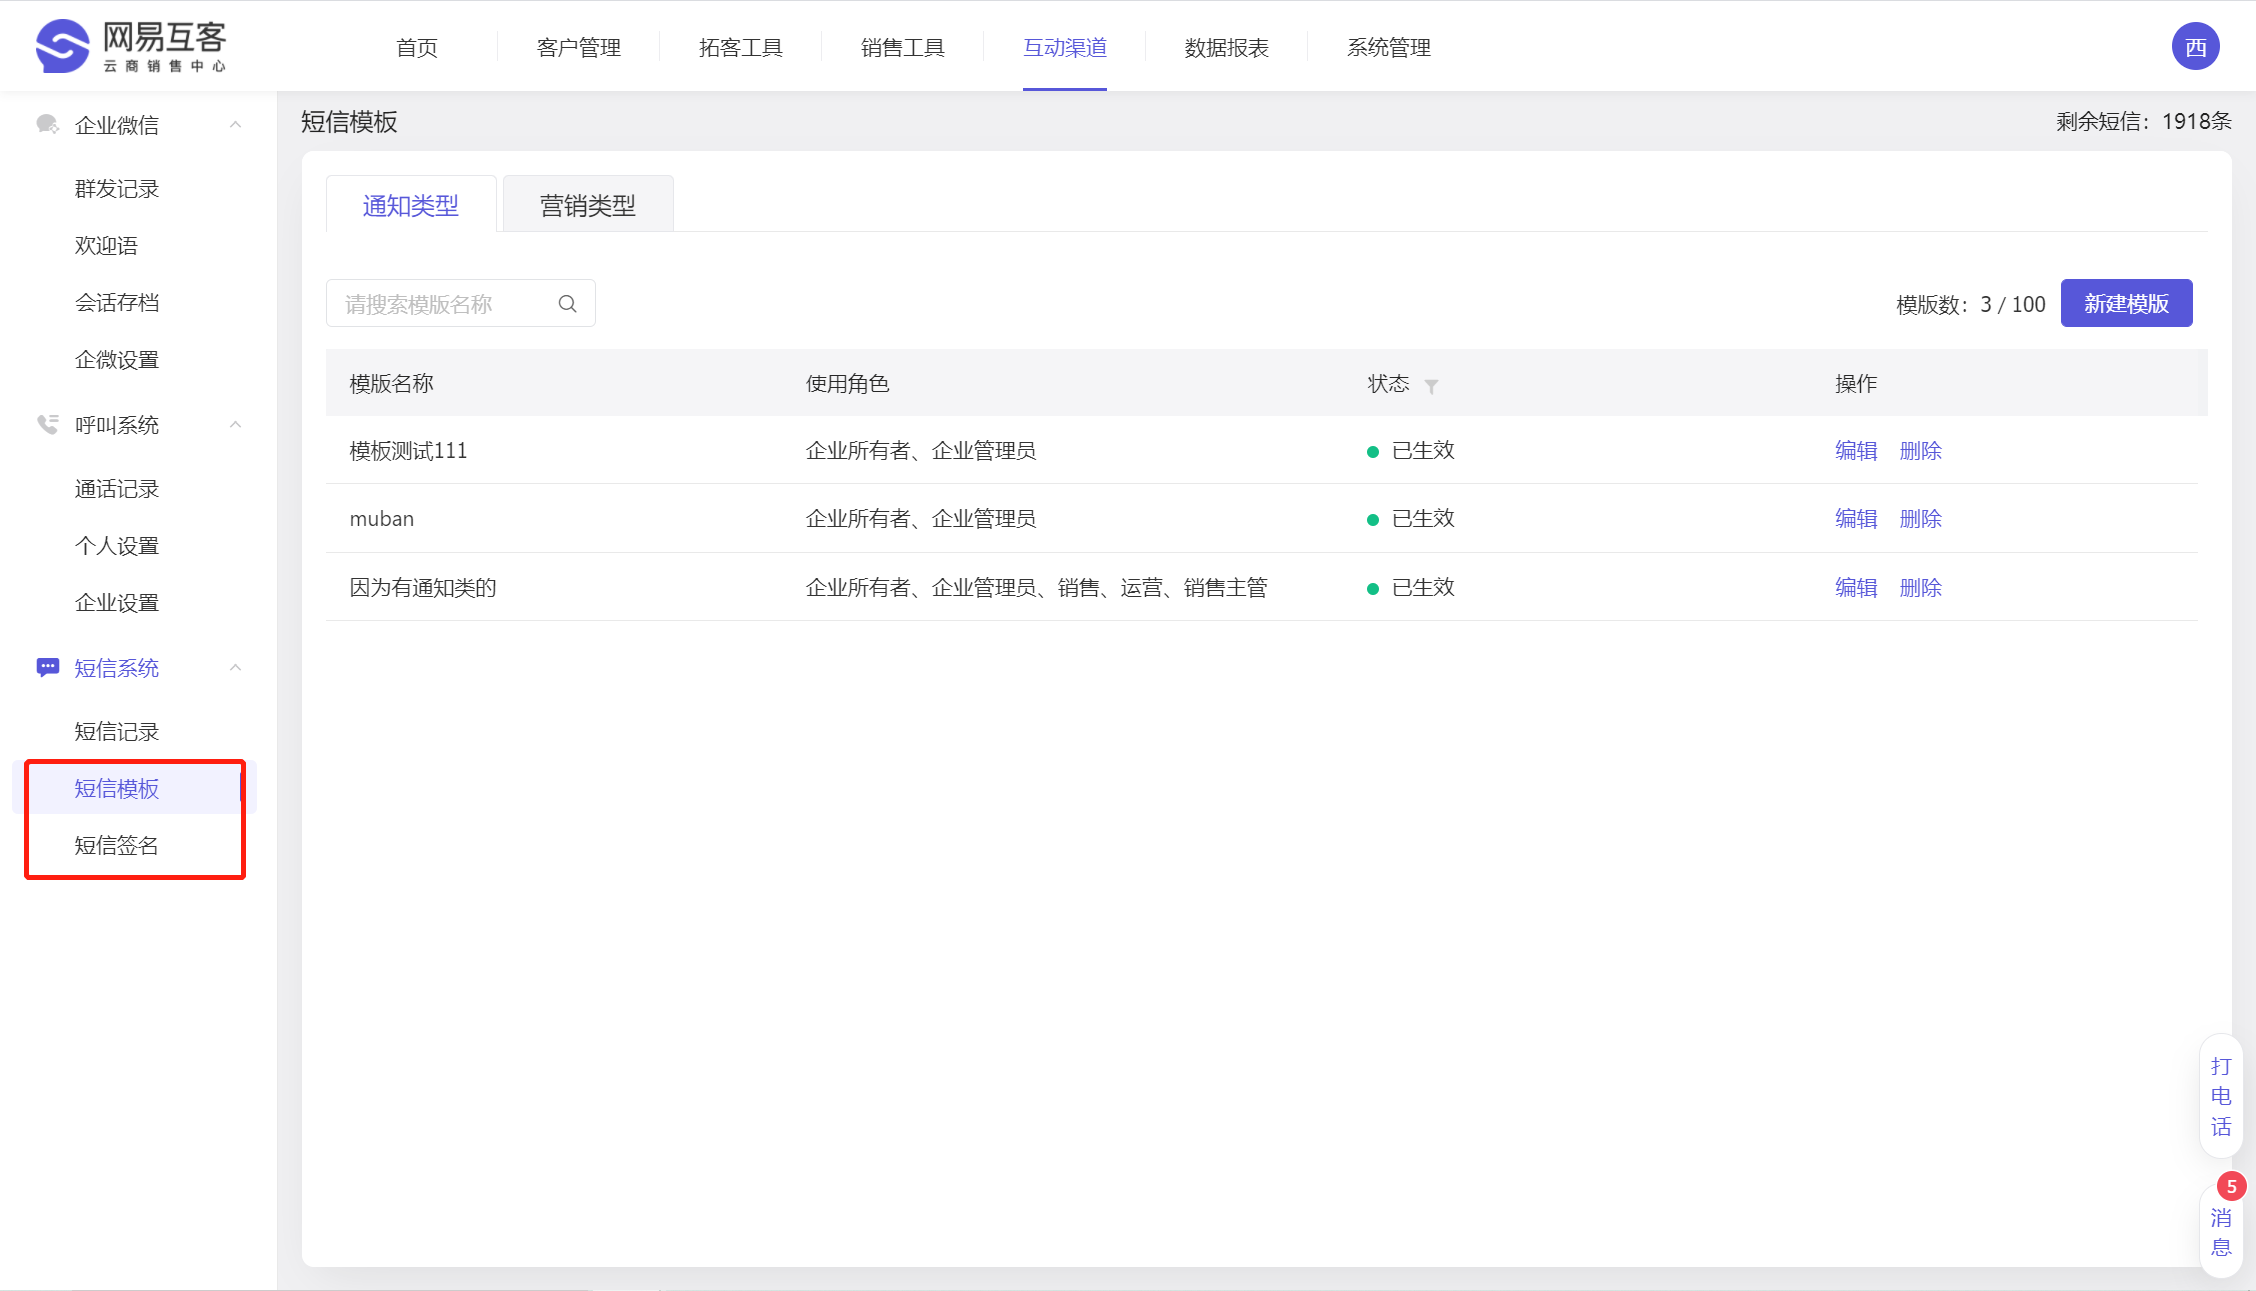Click the floating 打电话 button
This screenshot has height=1291, width=2256.
(2221, 1096)
